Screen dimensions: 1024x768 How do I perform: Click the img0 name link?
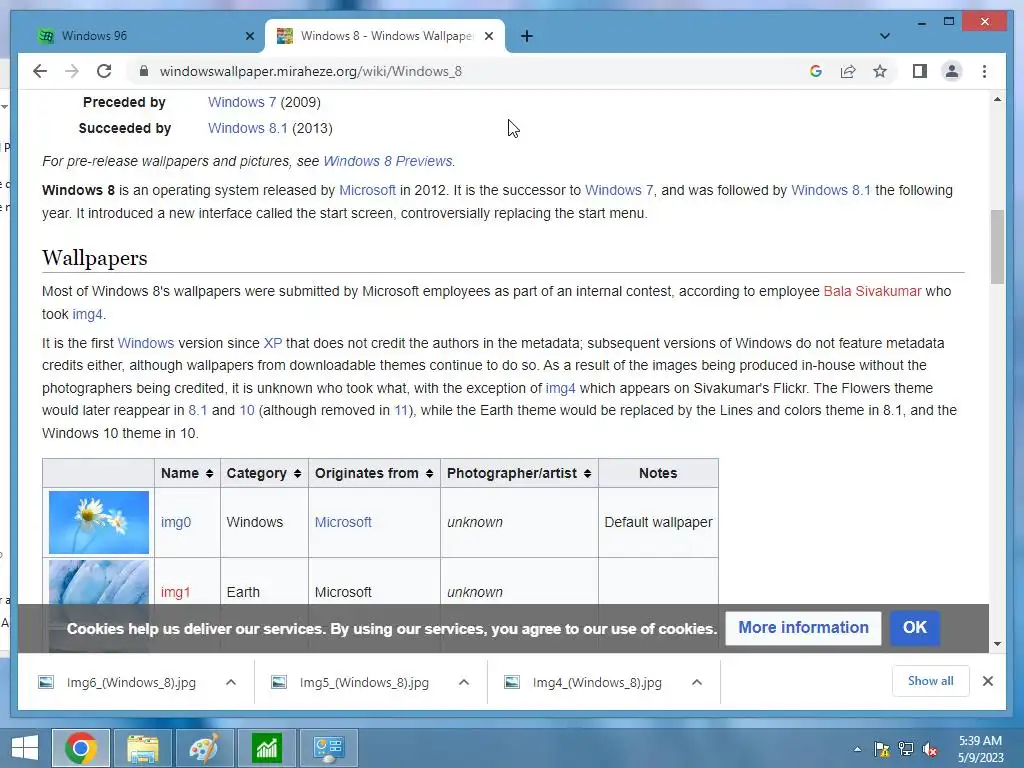click(x=176, y=522)
